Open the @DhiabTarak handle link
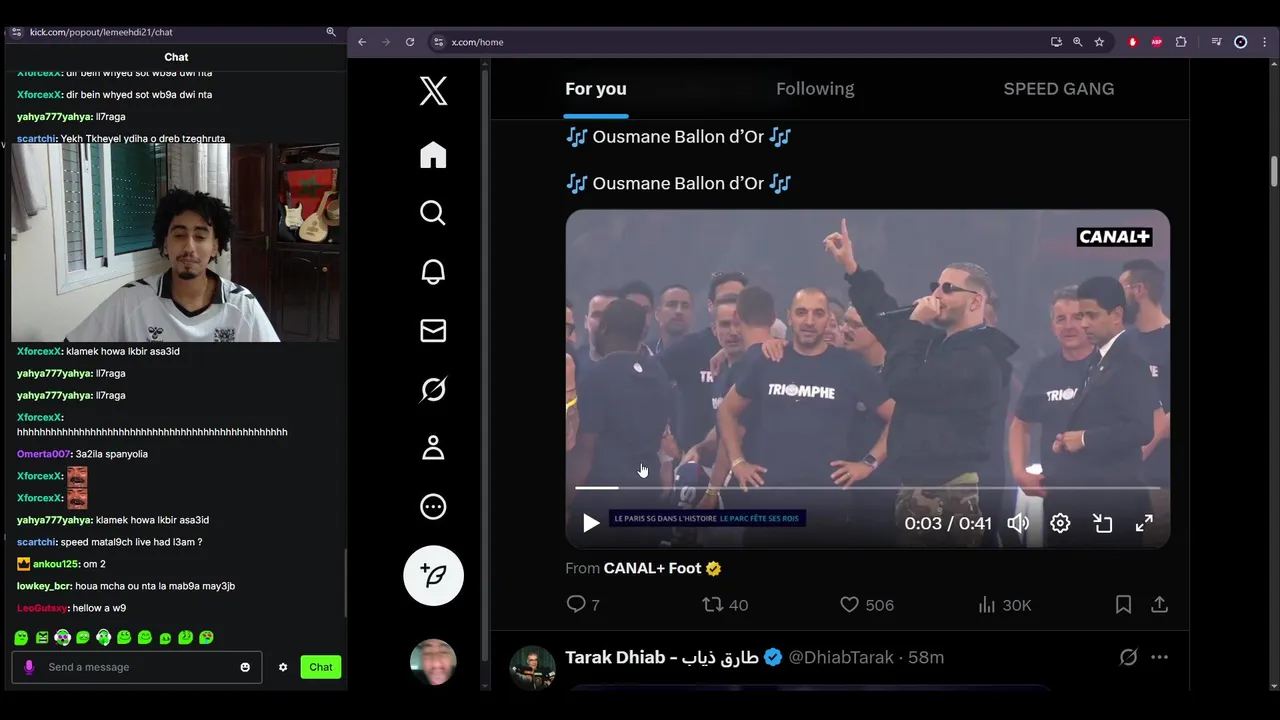This screenshot has height=720, width=1280. [x=841, y=657]
